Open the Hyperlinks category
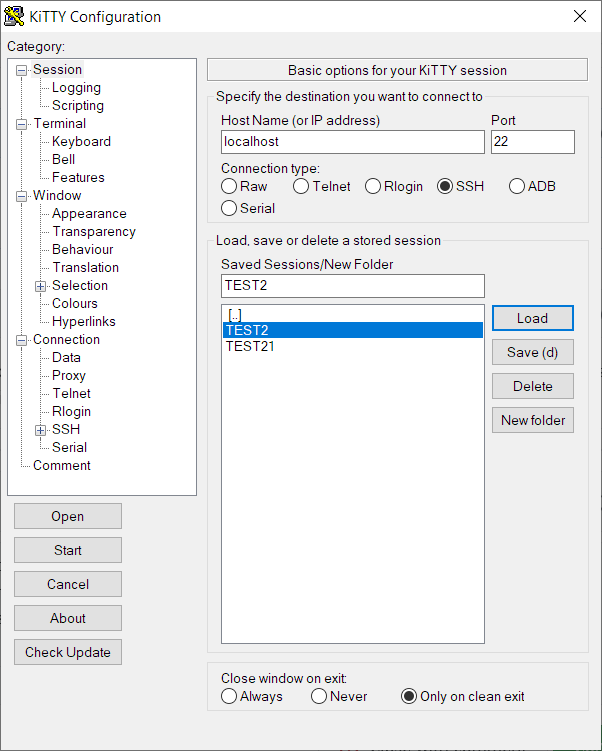The width and height of the screenshot is (602, 751). 84,321
